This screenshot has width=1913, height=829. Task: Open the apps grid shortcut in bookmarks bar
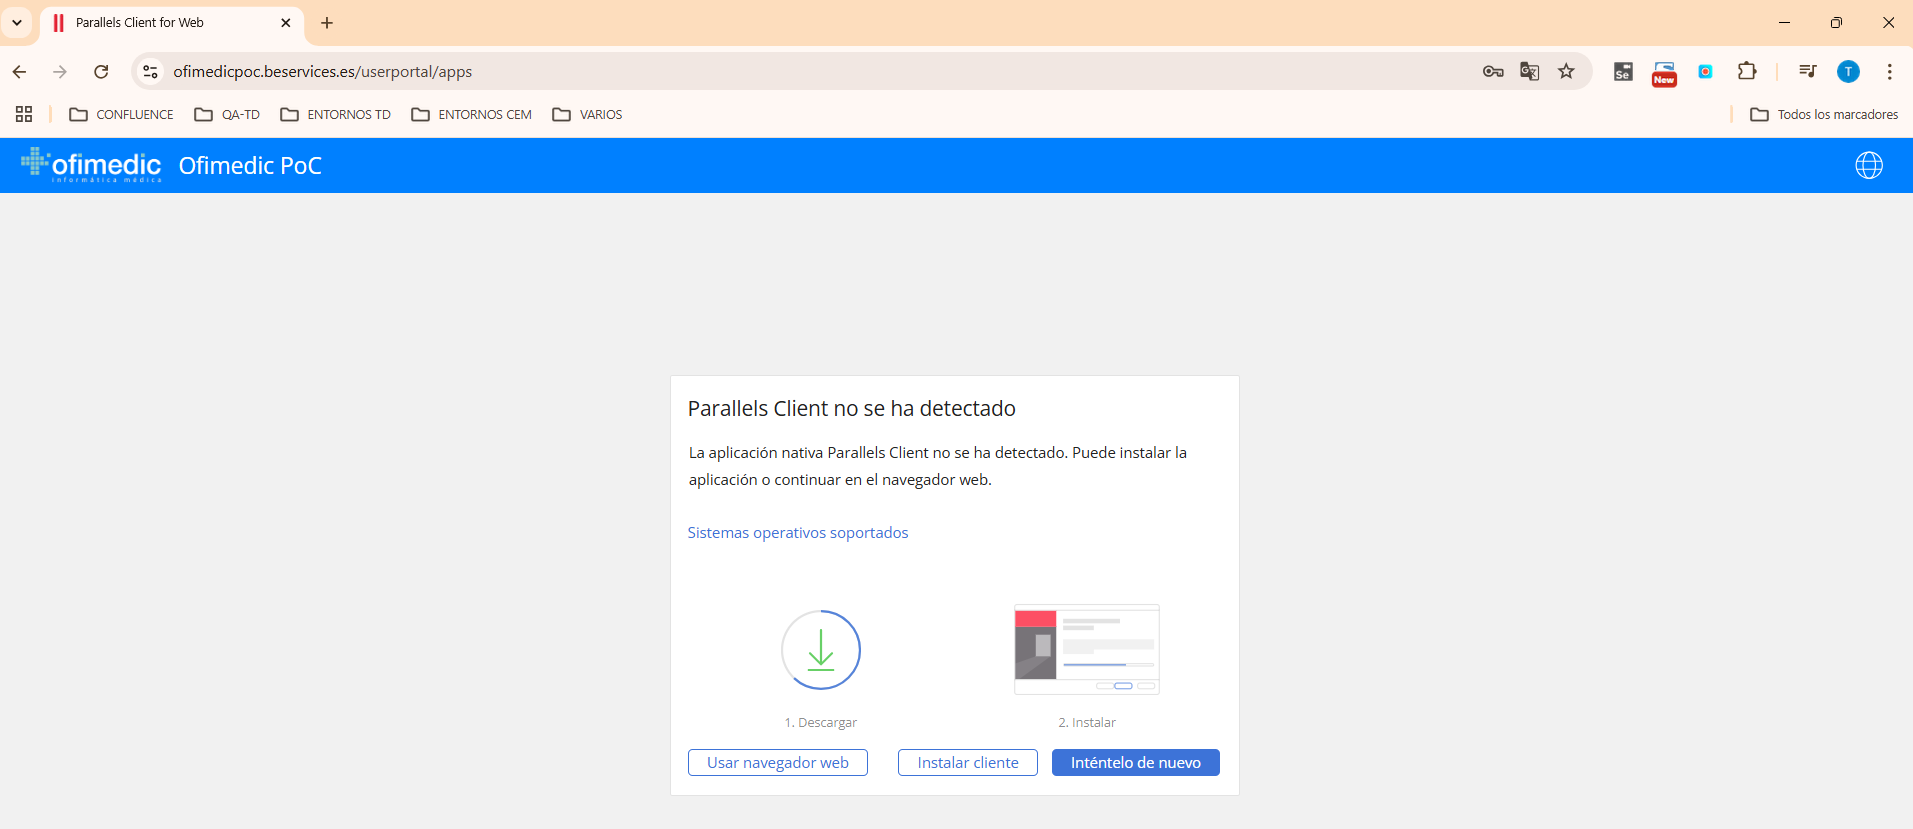point(24,114)
